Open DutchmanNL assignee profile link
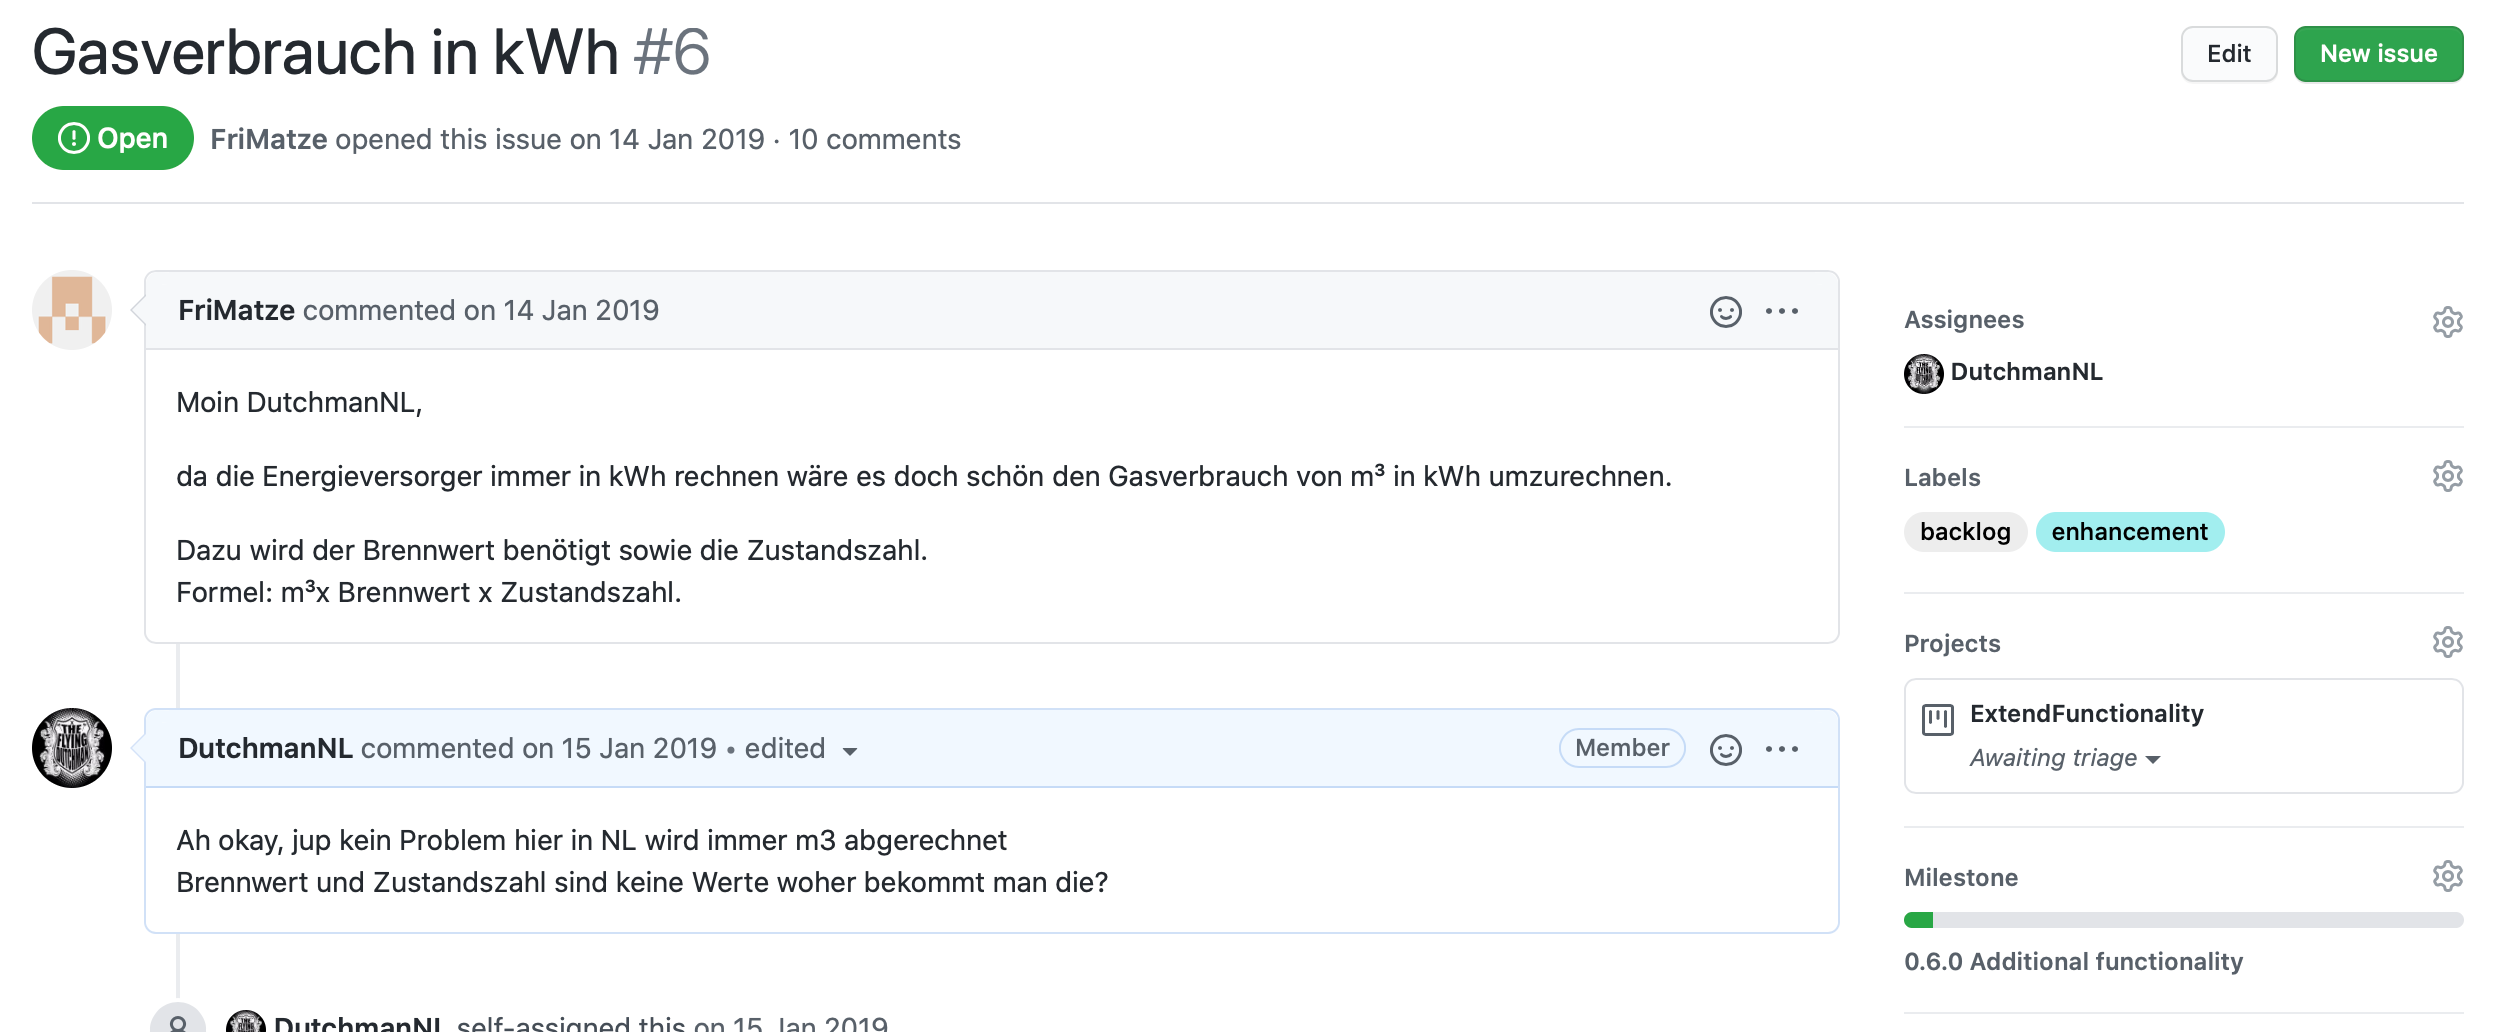The width and height of the screenshot is (2508, 1032). 2026,372
